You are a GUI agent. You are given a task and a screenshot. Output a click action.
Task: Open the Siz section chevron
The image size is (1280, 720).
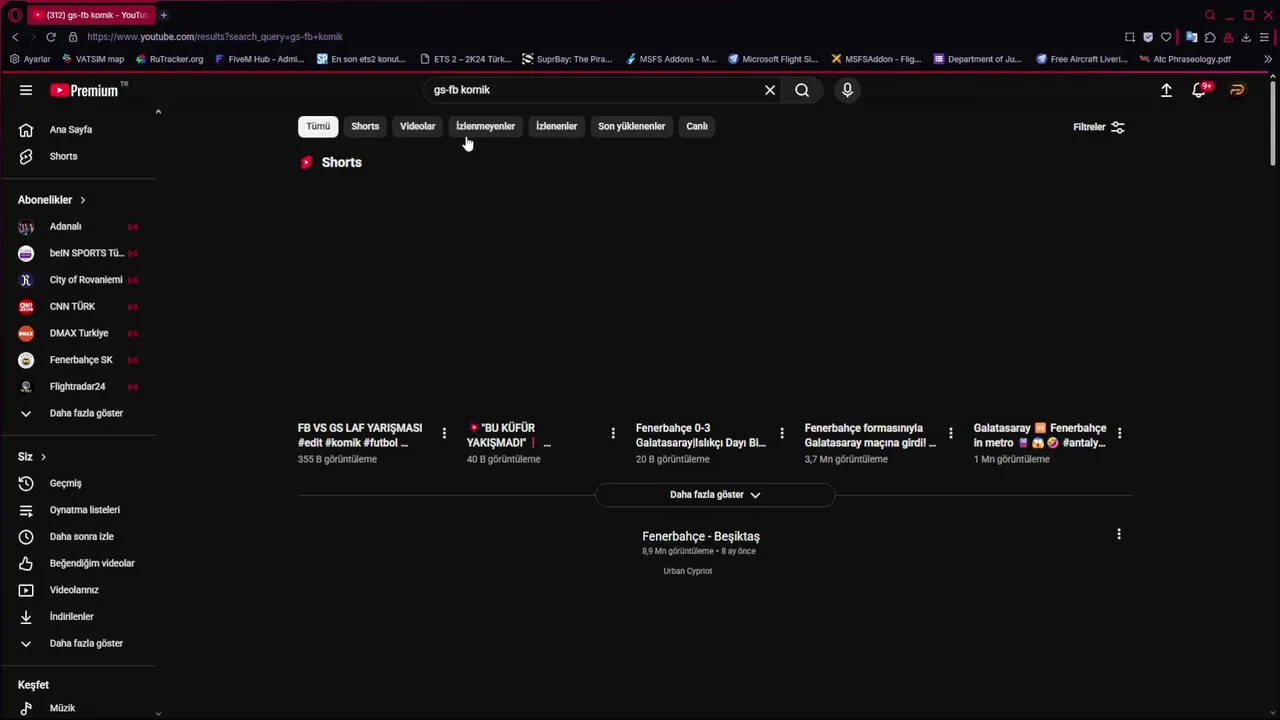(x=43, y=457)
